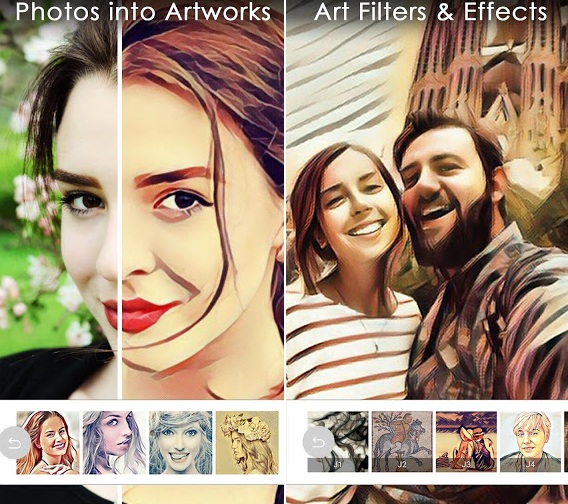Tap the red painted lips on the artwork side
Image resolution: width=568 pixels, height=504 pixels.
pyautogui.click(x=147, y=315)
